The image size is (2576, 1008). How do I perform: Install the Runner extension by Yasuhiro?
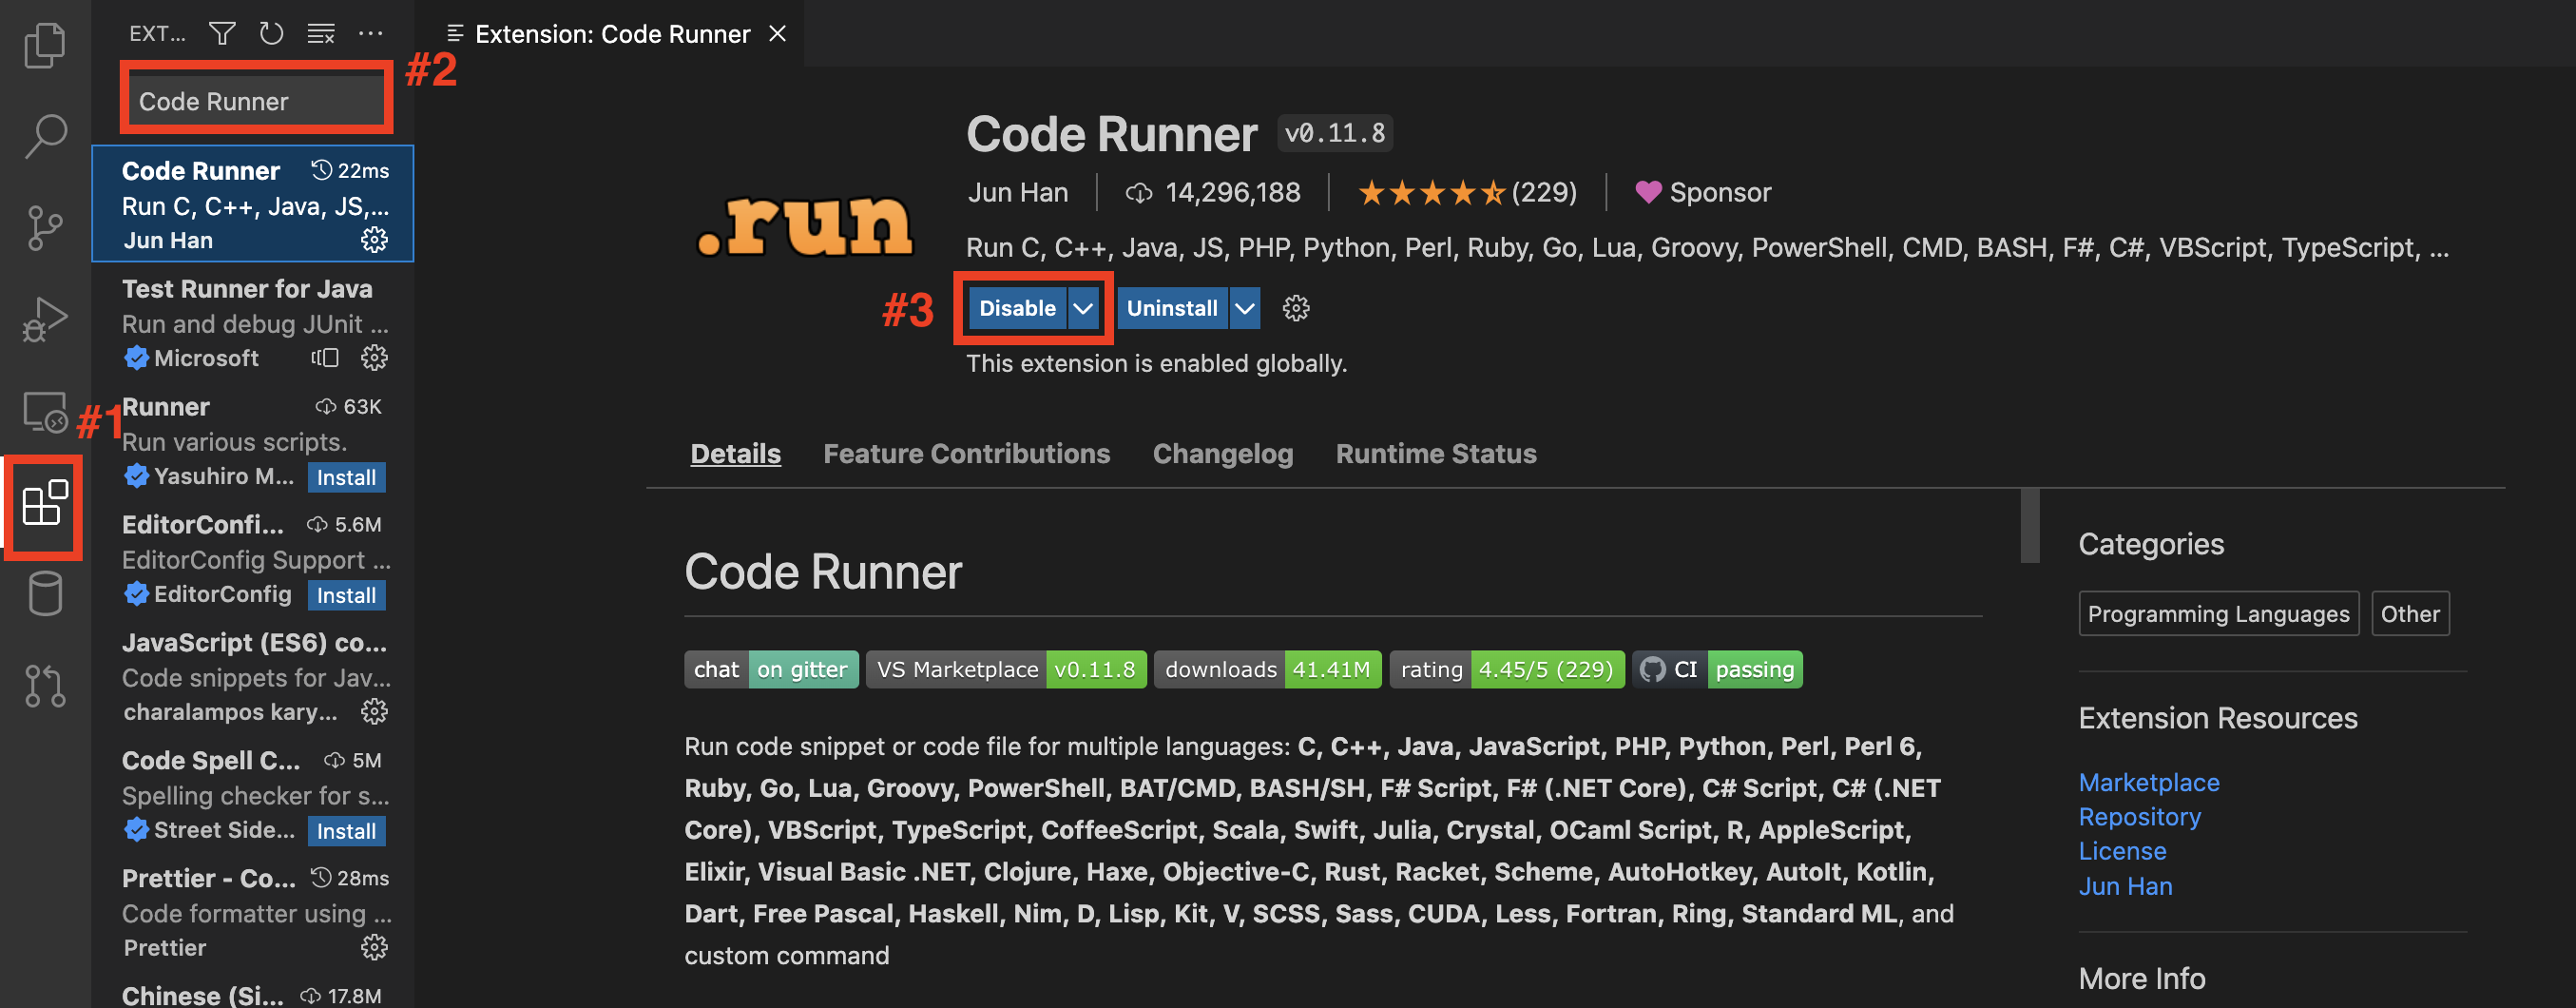click(346, 477)
